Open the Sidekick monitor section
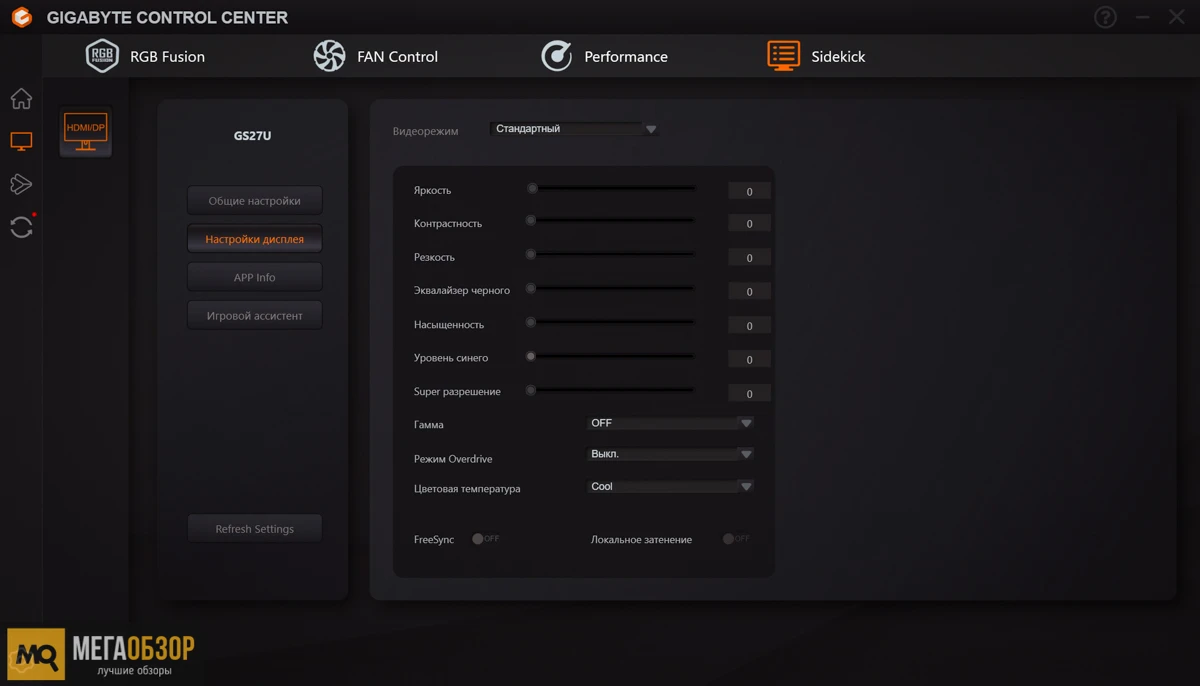 pyautogui.click(x=816, y=56)
